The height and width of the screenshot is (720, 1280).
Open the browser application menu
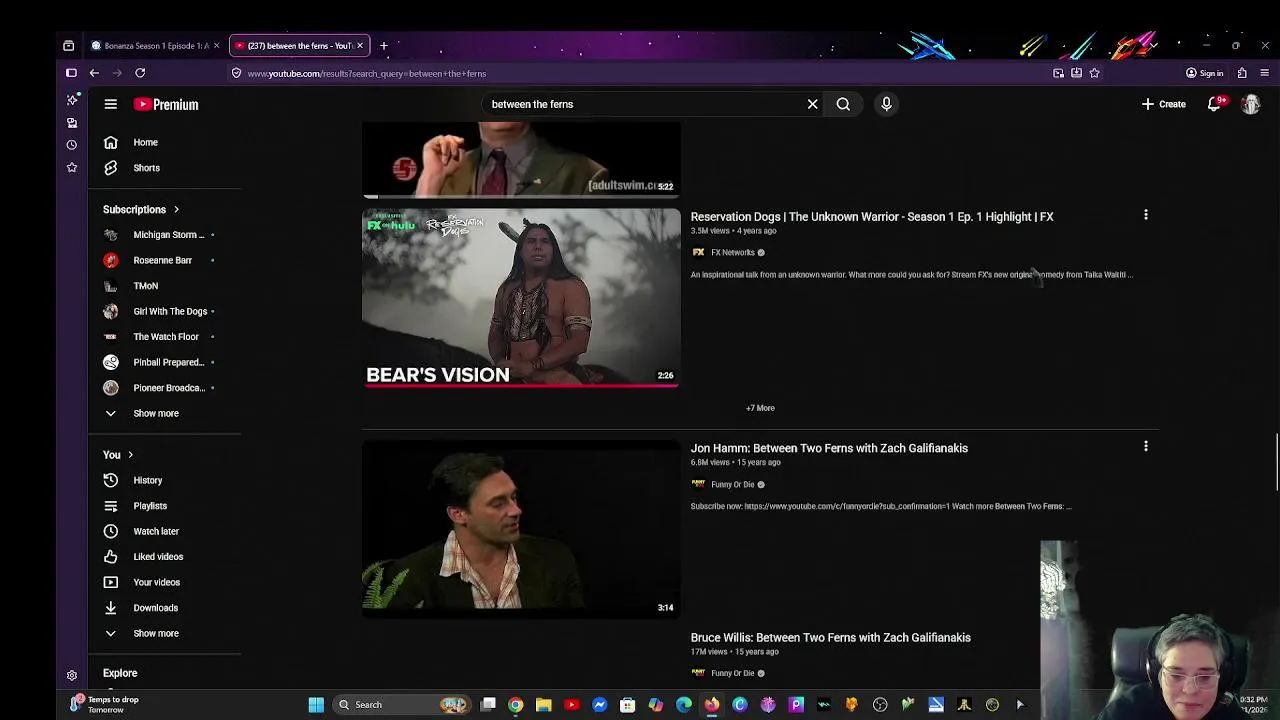[1265, 73]
